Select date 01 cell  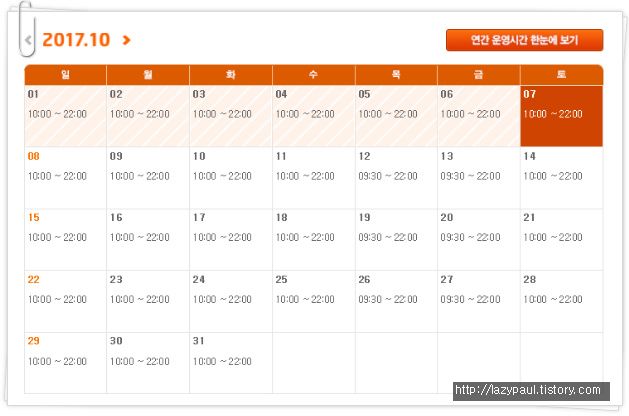65,116
